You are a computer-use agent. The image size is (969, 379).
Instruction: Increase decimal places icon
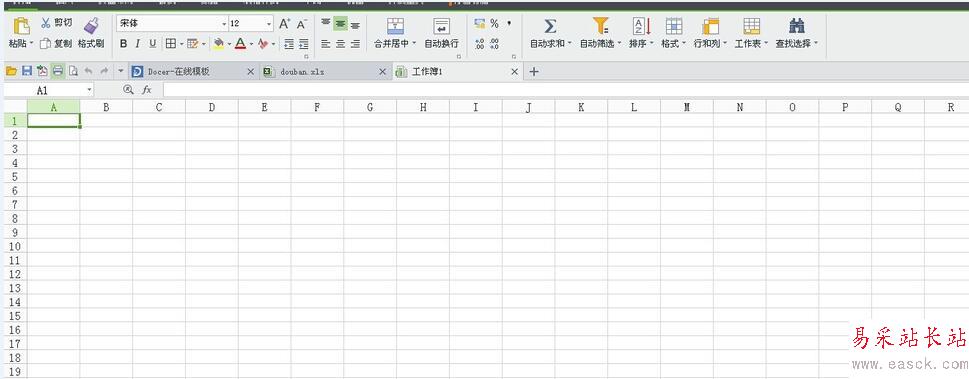point(480,44)
